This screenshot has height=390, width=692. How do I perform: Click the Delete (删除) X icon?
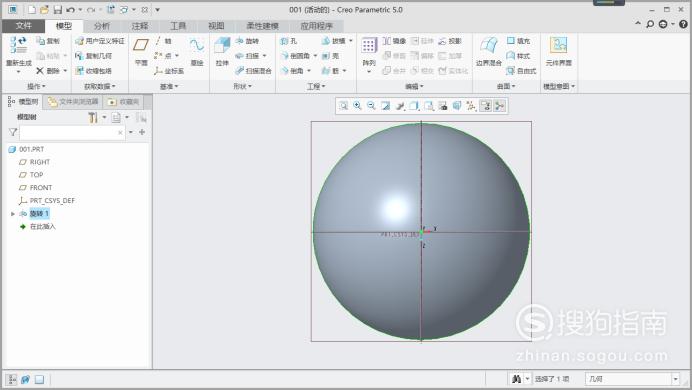click(x=40, y=71)
